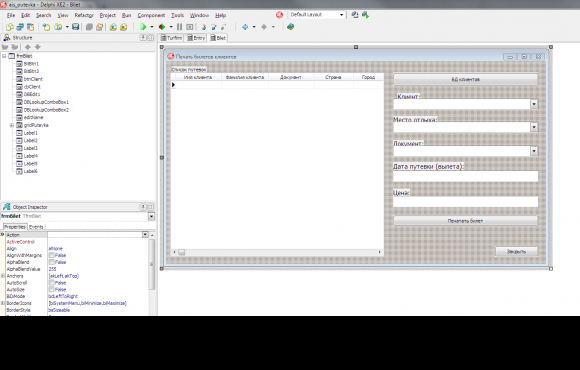Click the Цена input field

point(465,202)
